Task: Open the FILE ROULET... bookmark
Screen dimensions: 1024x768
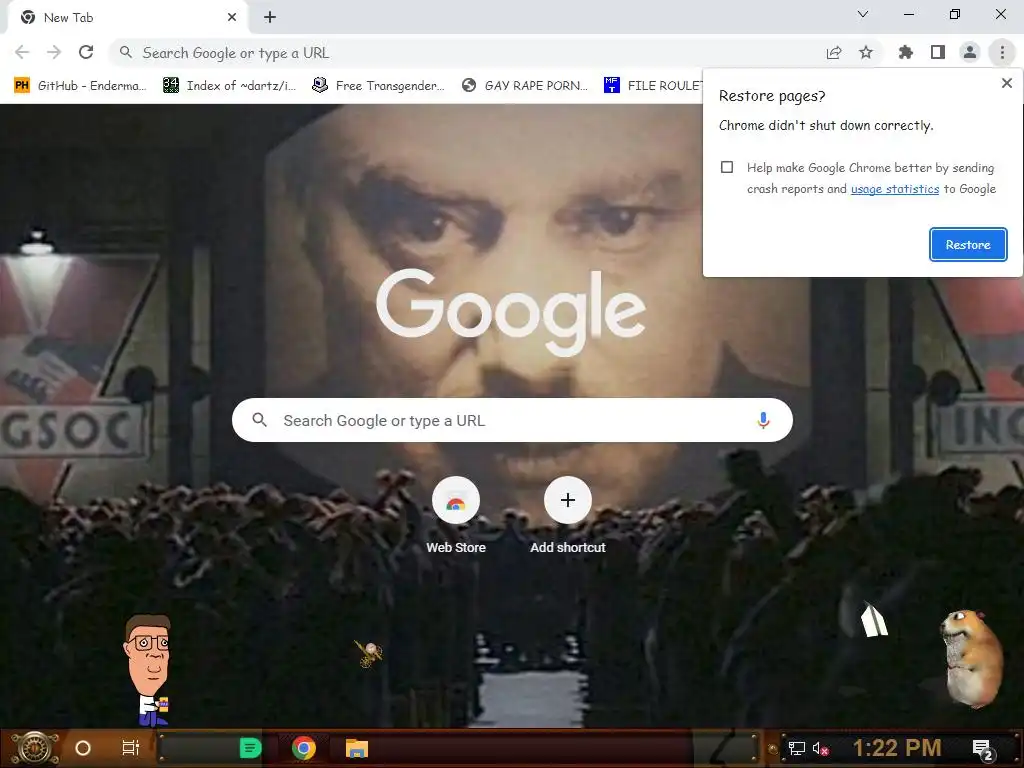Action: tap(652, 86)
